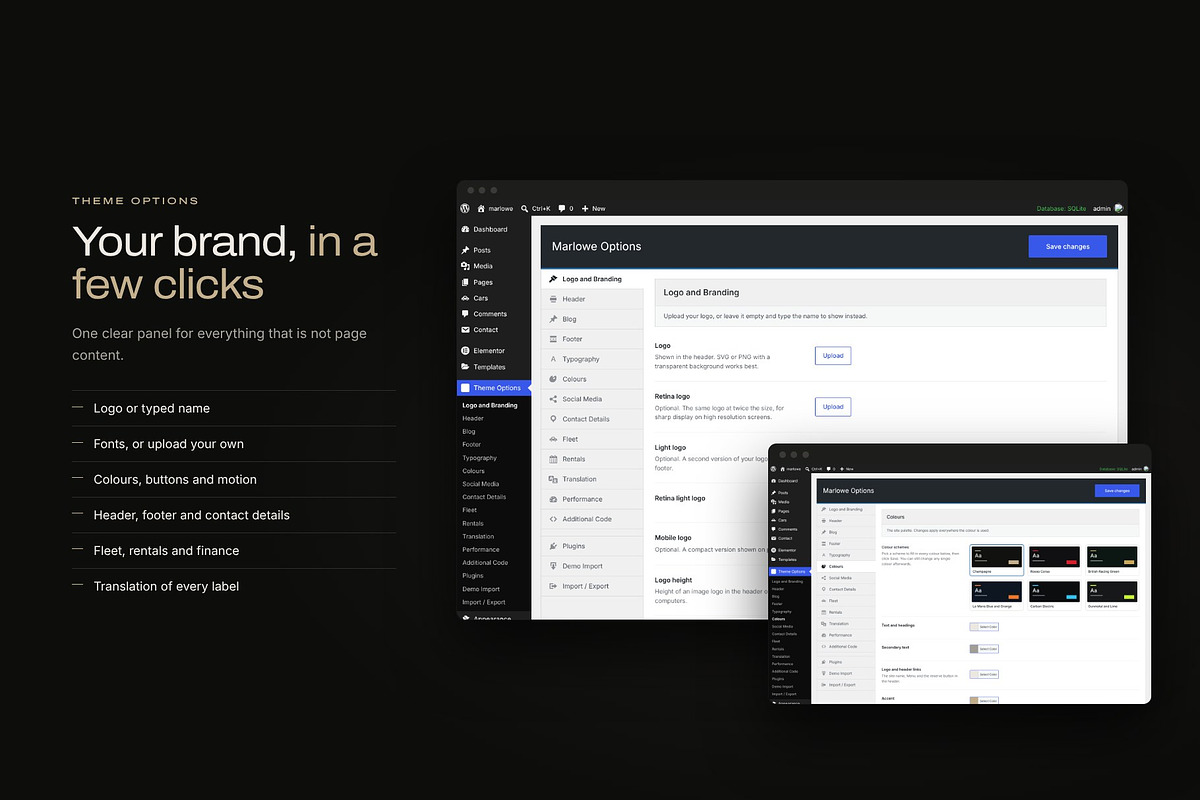Screen dimensions: 1200x800
Task: Open Performance options tab, Logo and Branding window
Action: [x=592, y=499]
